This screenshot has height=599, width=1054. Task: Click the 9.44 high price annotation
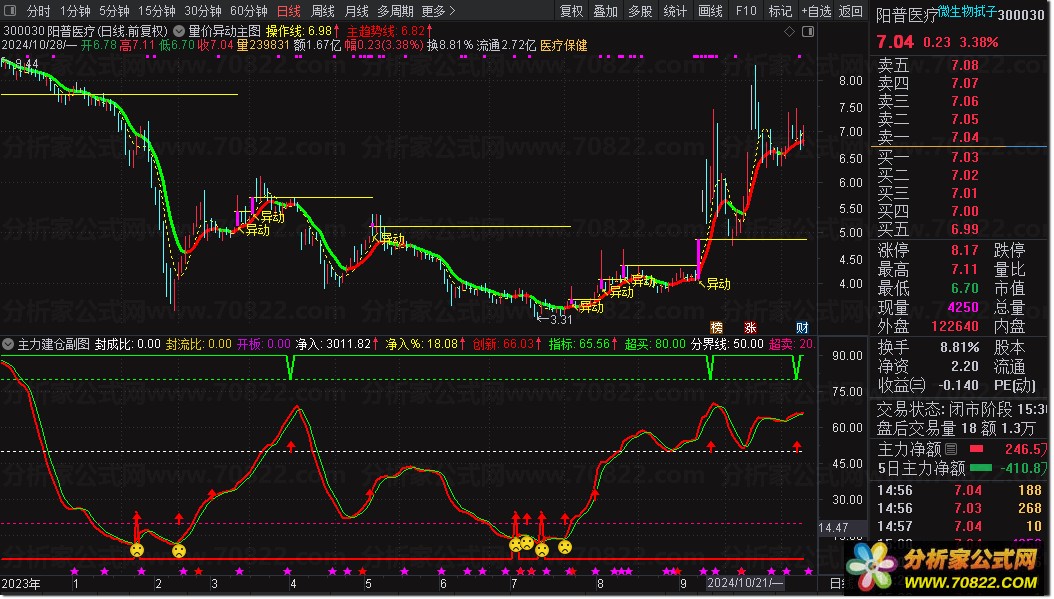(x=24, y=65)
